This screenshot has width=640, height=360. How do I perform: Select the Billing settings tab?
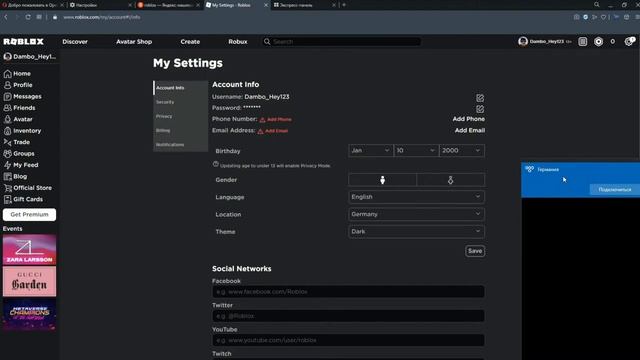(180, 131)
